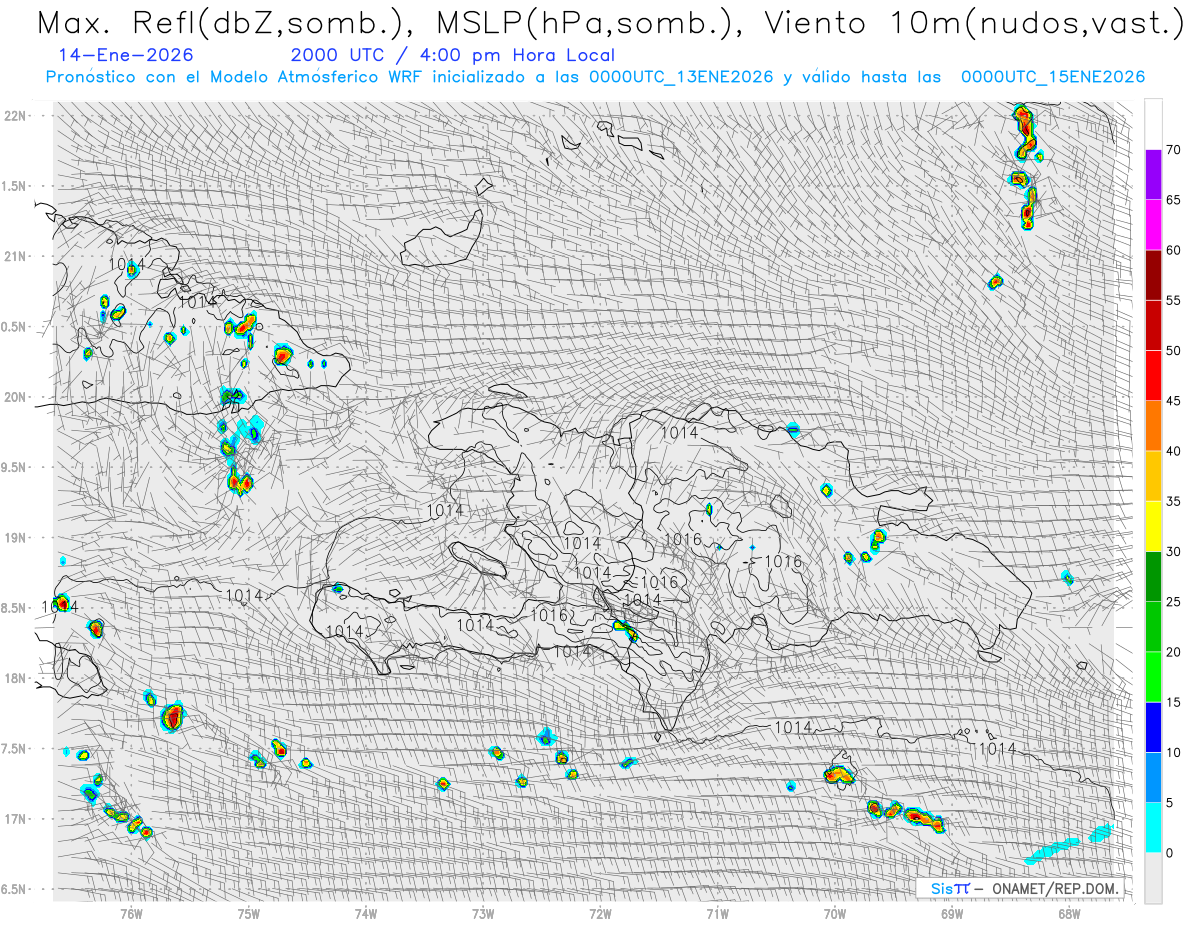Screen dimensions: 1200x927
Task: Select the orange 40–45 dBZ legend segment
Action: [1153, 426]
